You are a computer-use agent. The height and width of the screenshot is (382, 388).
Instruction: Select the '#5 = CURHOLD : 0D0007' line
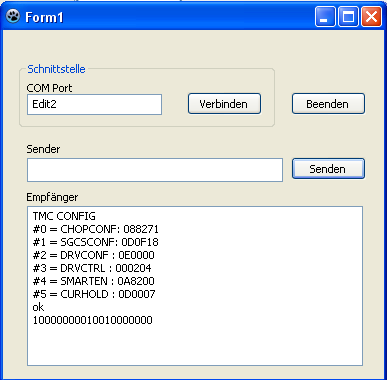coord(94,294)
